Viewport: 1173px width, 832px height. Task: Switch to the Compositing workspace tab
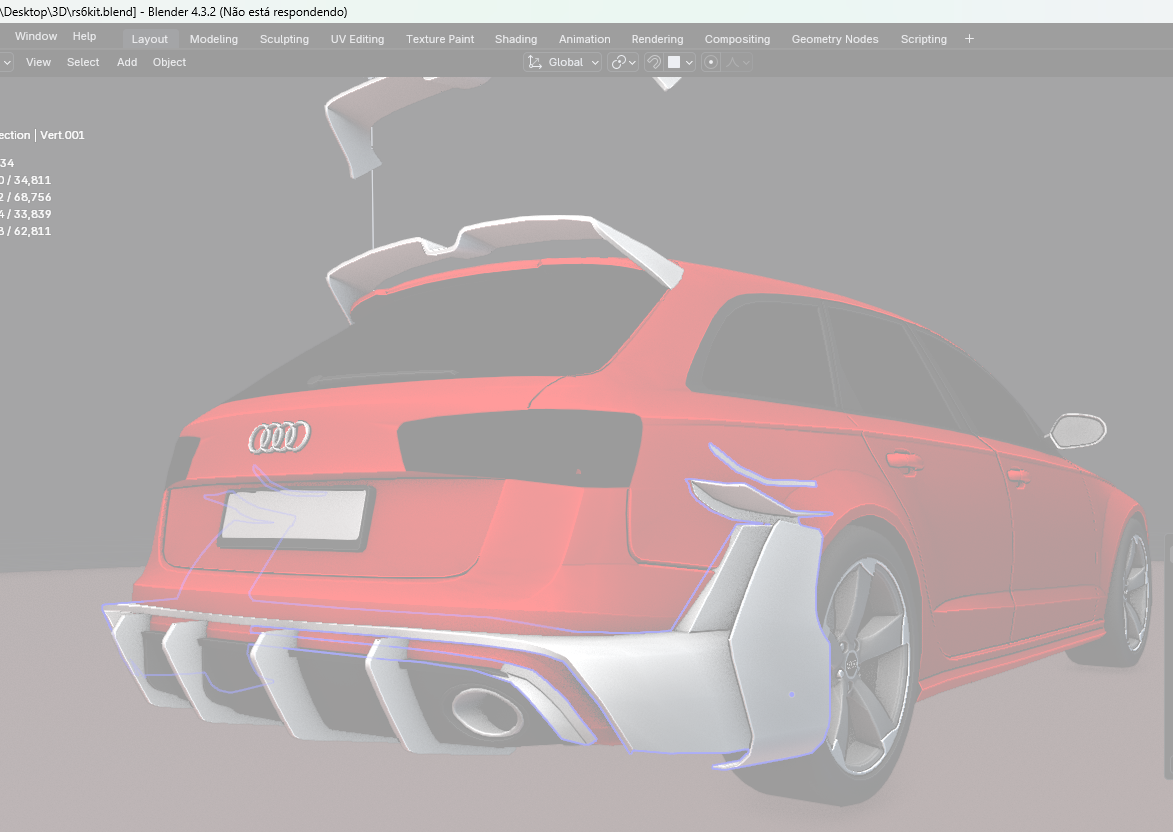pyautogui.click(x=738, y=39)
